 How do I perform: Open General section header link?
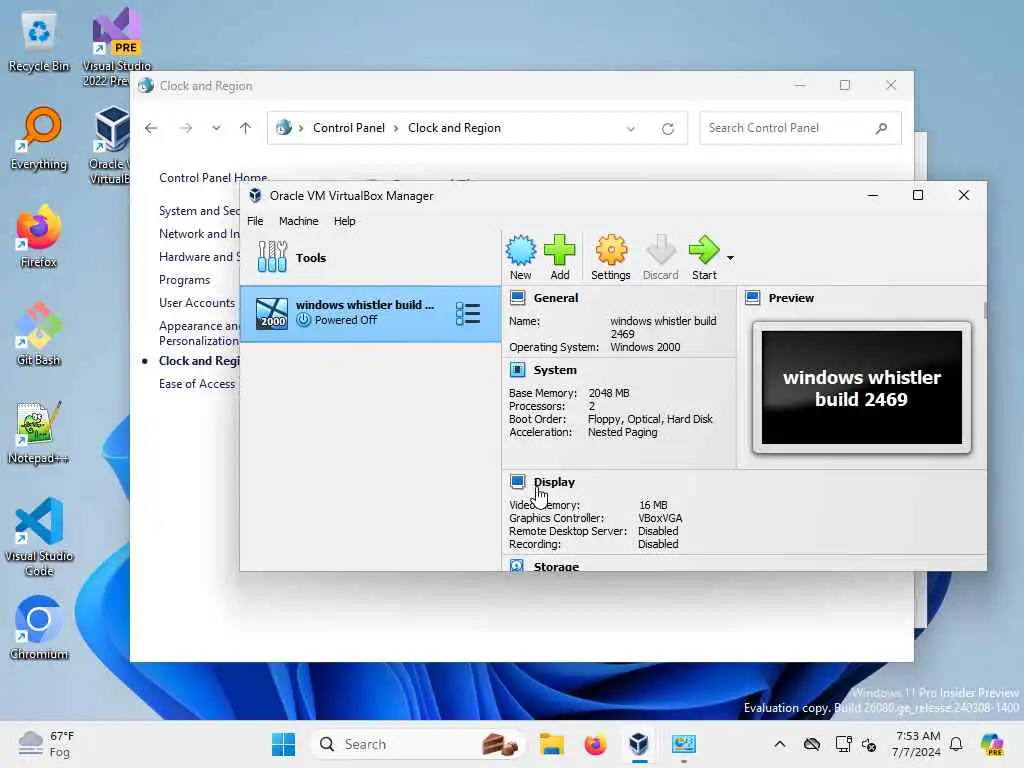coord(556,298)
